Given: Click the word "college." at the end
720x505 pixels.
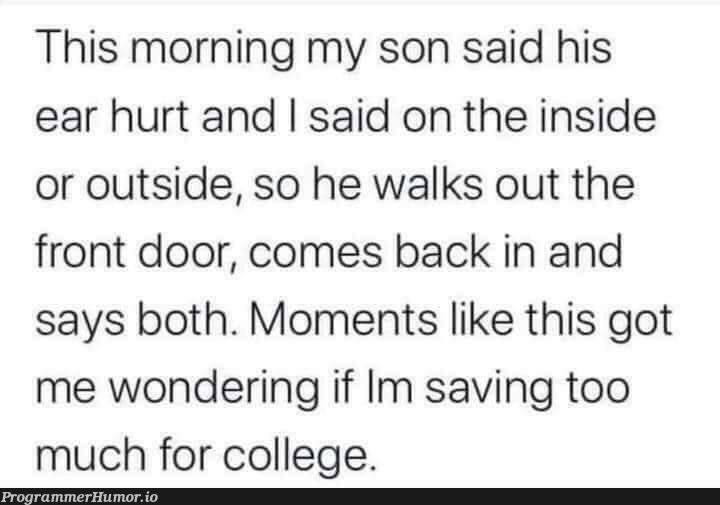Looking at the screenshot, I should click(300, 456).
